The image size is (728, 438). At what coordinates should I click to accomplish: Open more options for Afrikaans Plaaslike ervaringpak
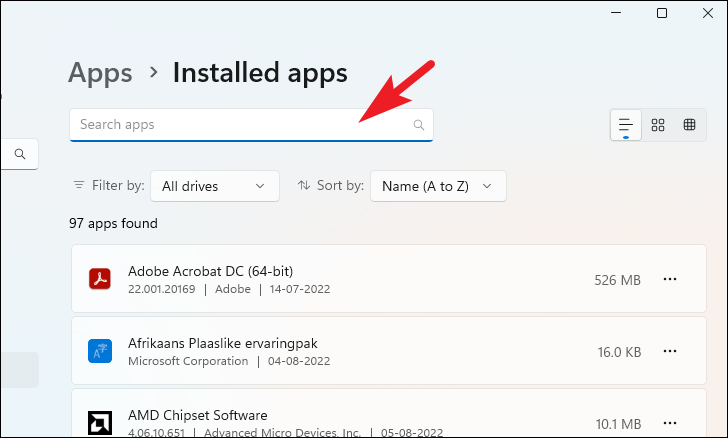click(670, 351)
